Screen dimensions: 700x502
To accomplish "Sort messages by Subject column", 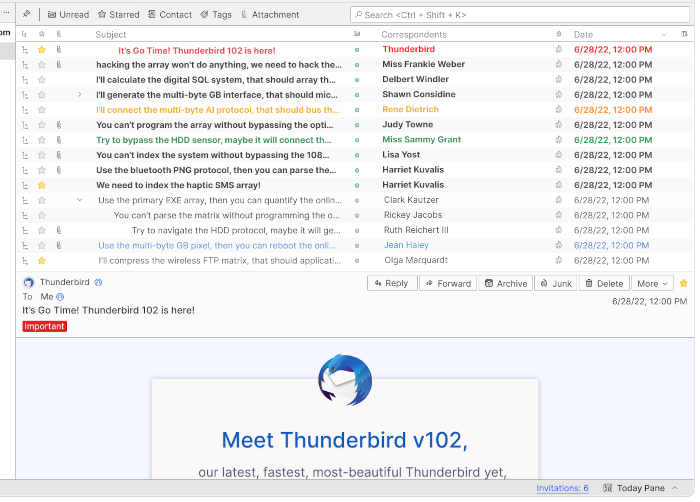I will coord(111,34).
